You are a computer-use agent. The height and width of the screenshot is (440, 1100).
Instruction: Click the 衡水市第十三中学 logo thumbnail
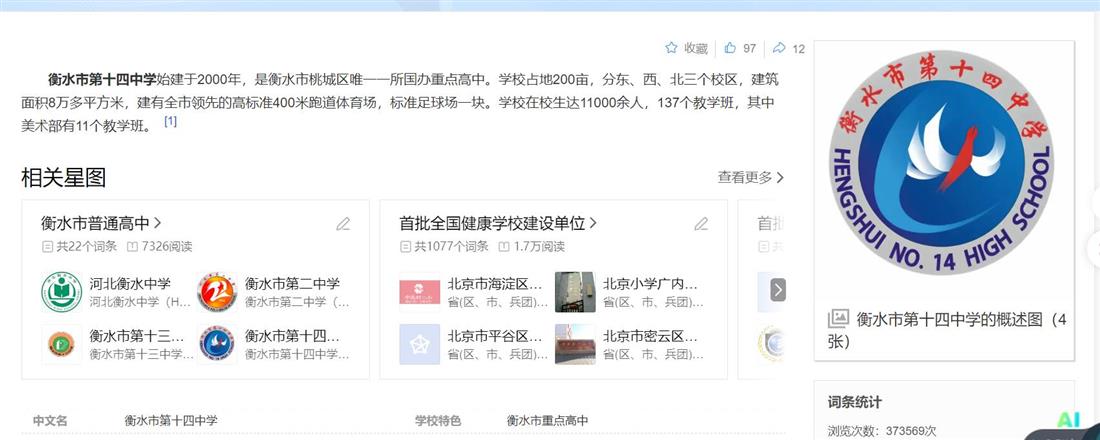tap(62, 344)
